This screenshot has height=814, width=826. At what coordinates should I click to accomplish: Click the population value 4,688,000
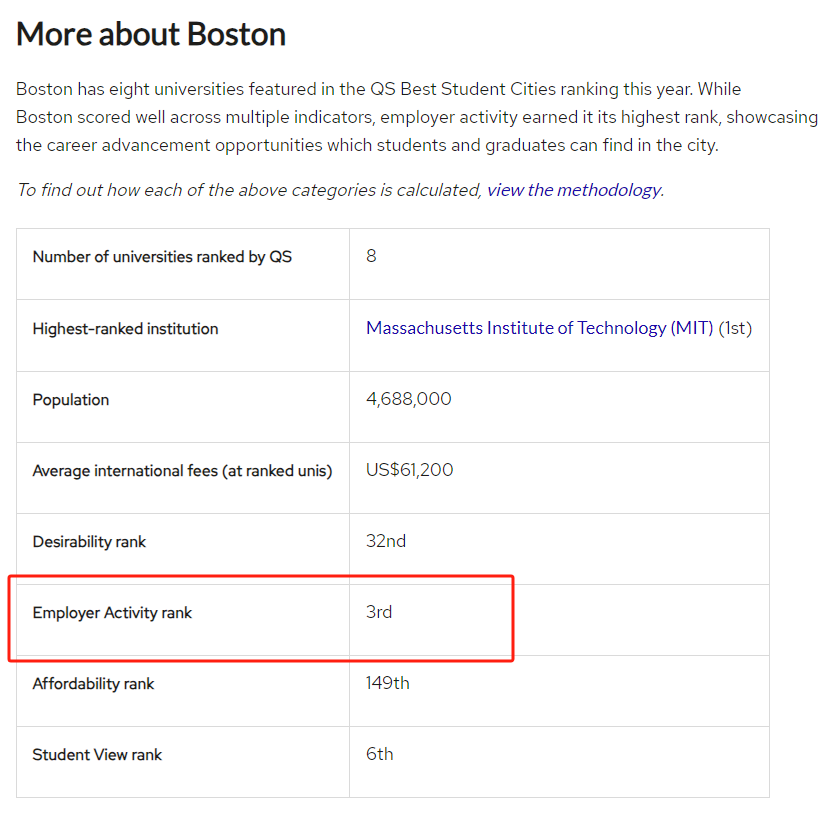pos(408,399)
